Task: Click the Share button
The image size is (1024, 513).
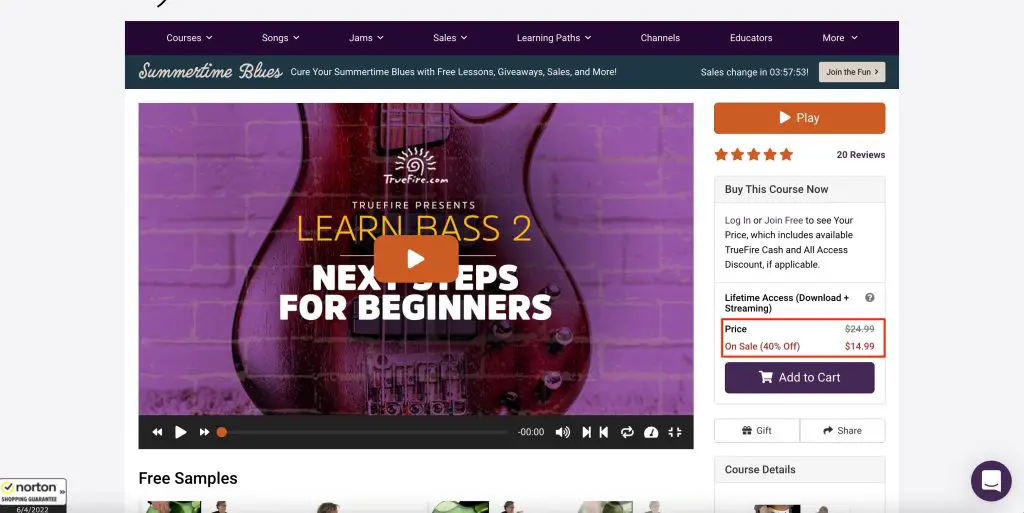Action: (842, 431)
